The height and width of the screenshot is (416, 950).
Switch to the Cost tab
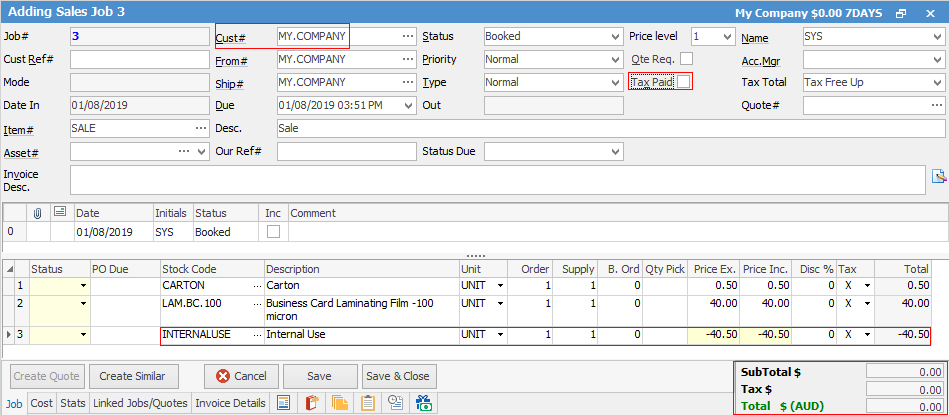pos(42,403)
